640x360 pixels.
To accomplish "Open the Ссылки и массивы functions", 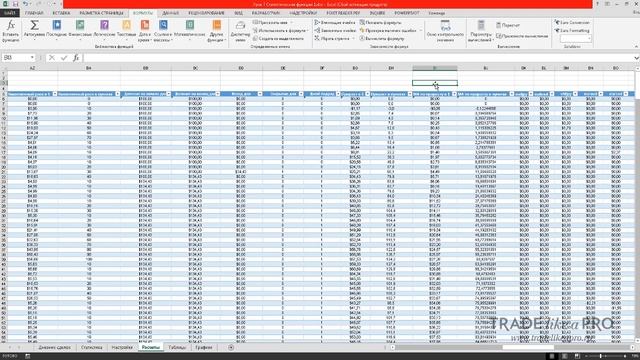I will click(x=163, y=31).
